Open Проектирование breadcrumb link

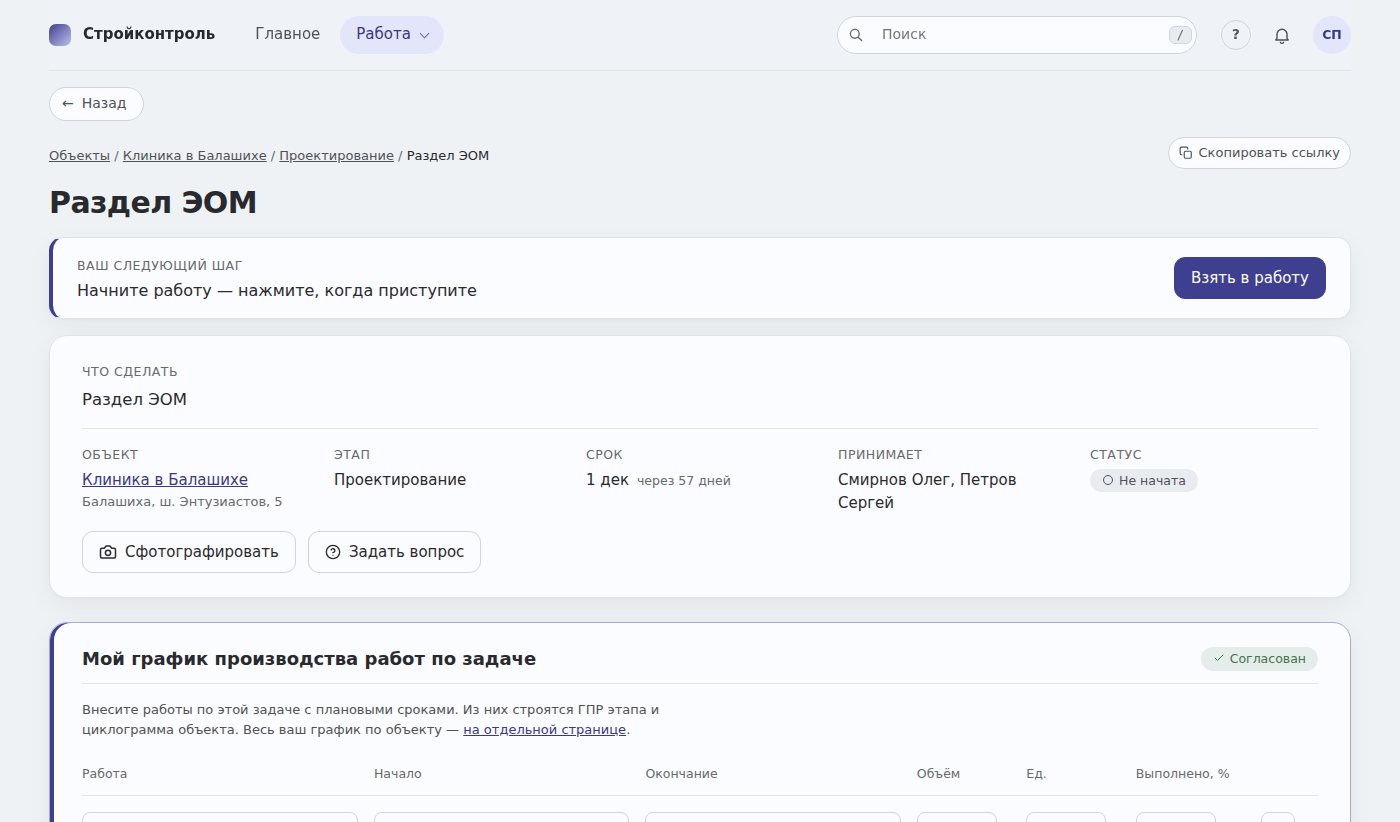point(336,156)
